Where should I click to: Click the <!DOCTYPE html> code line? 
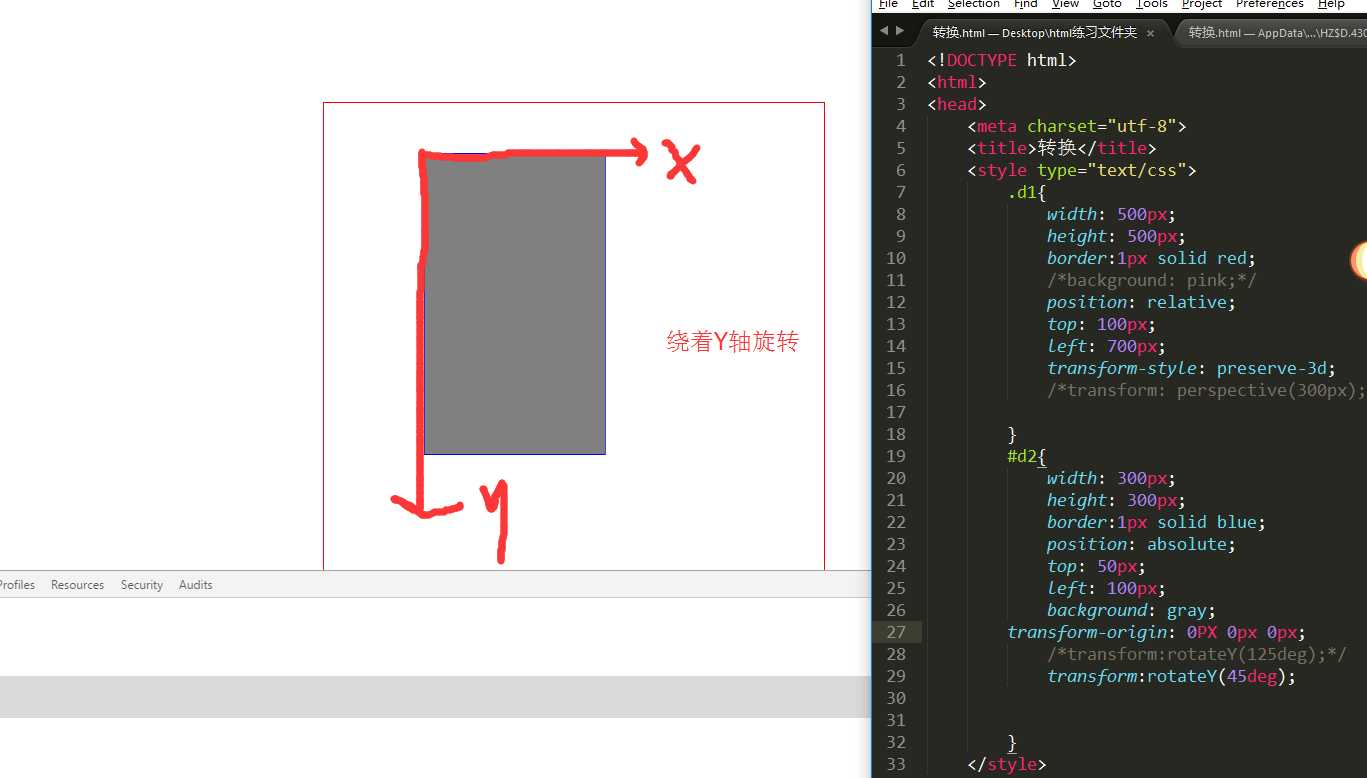(x=1002, y=60)
